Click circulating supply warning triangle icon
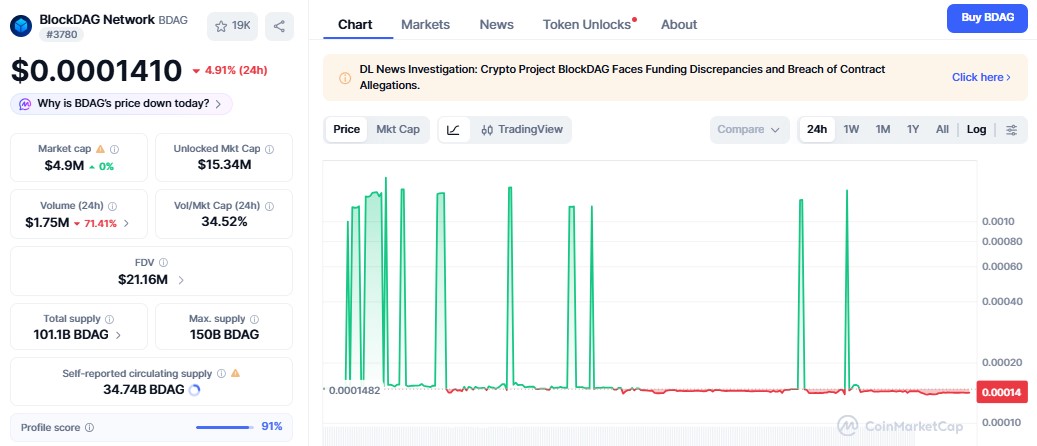 pyautogui.click(x=235, y=373)
